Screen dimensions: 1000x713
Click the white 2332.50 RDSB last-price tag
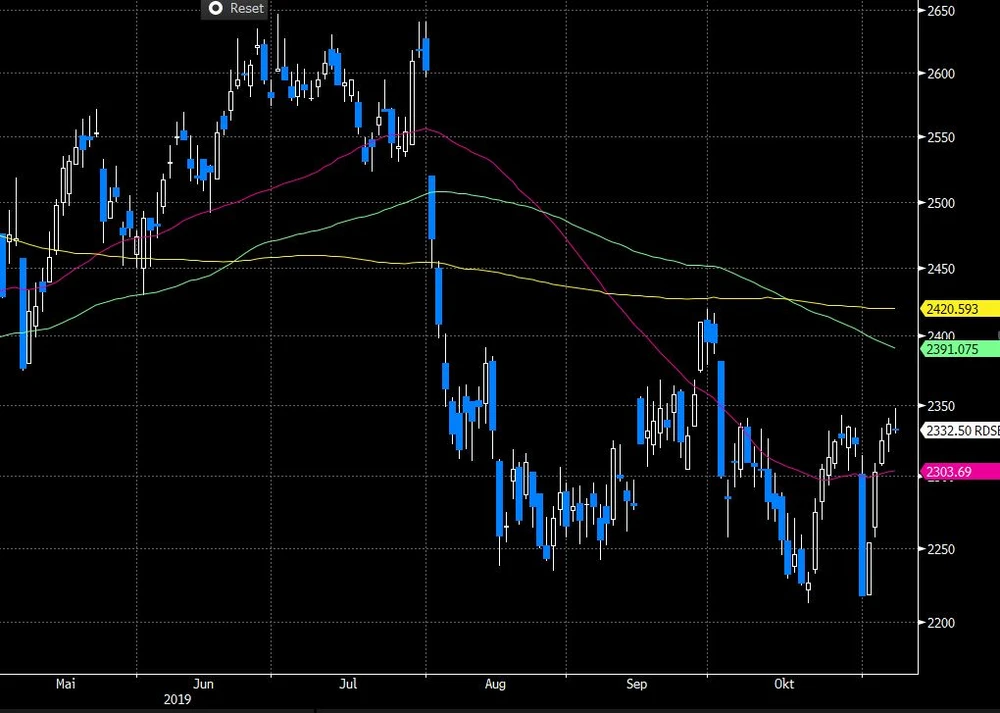tap(959, 430)
